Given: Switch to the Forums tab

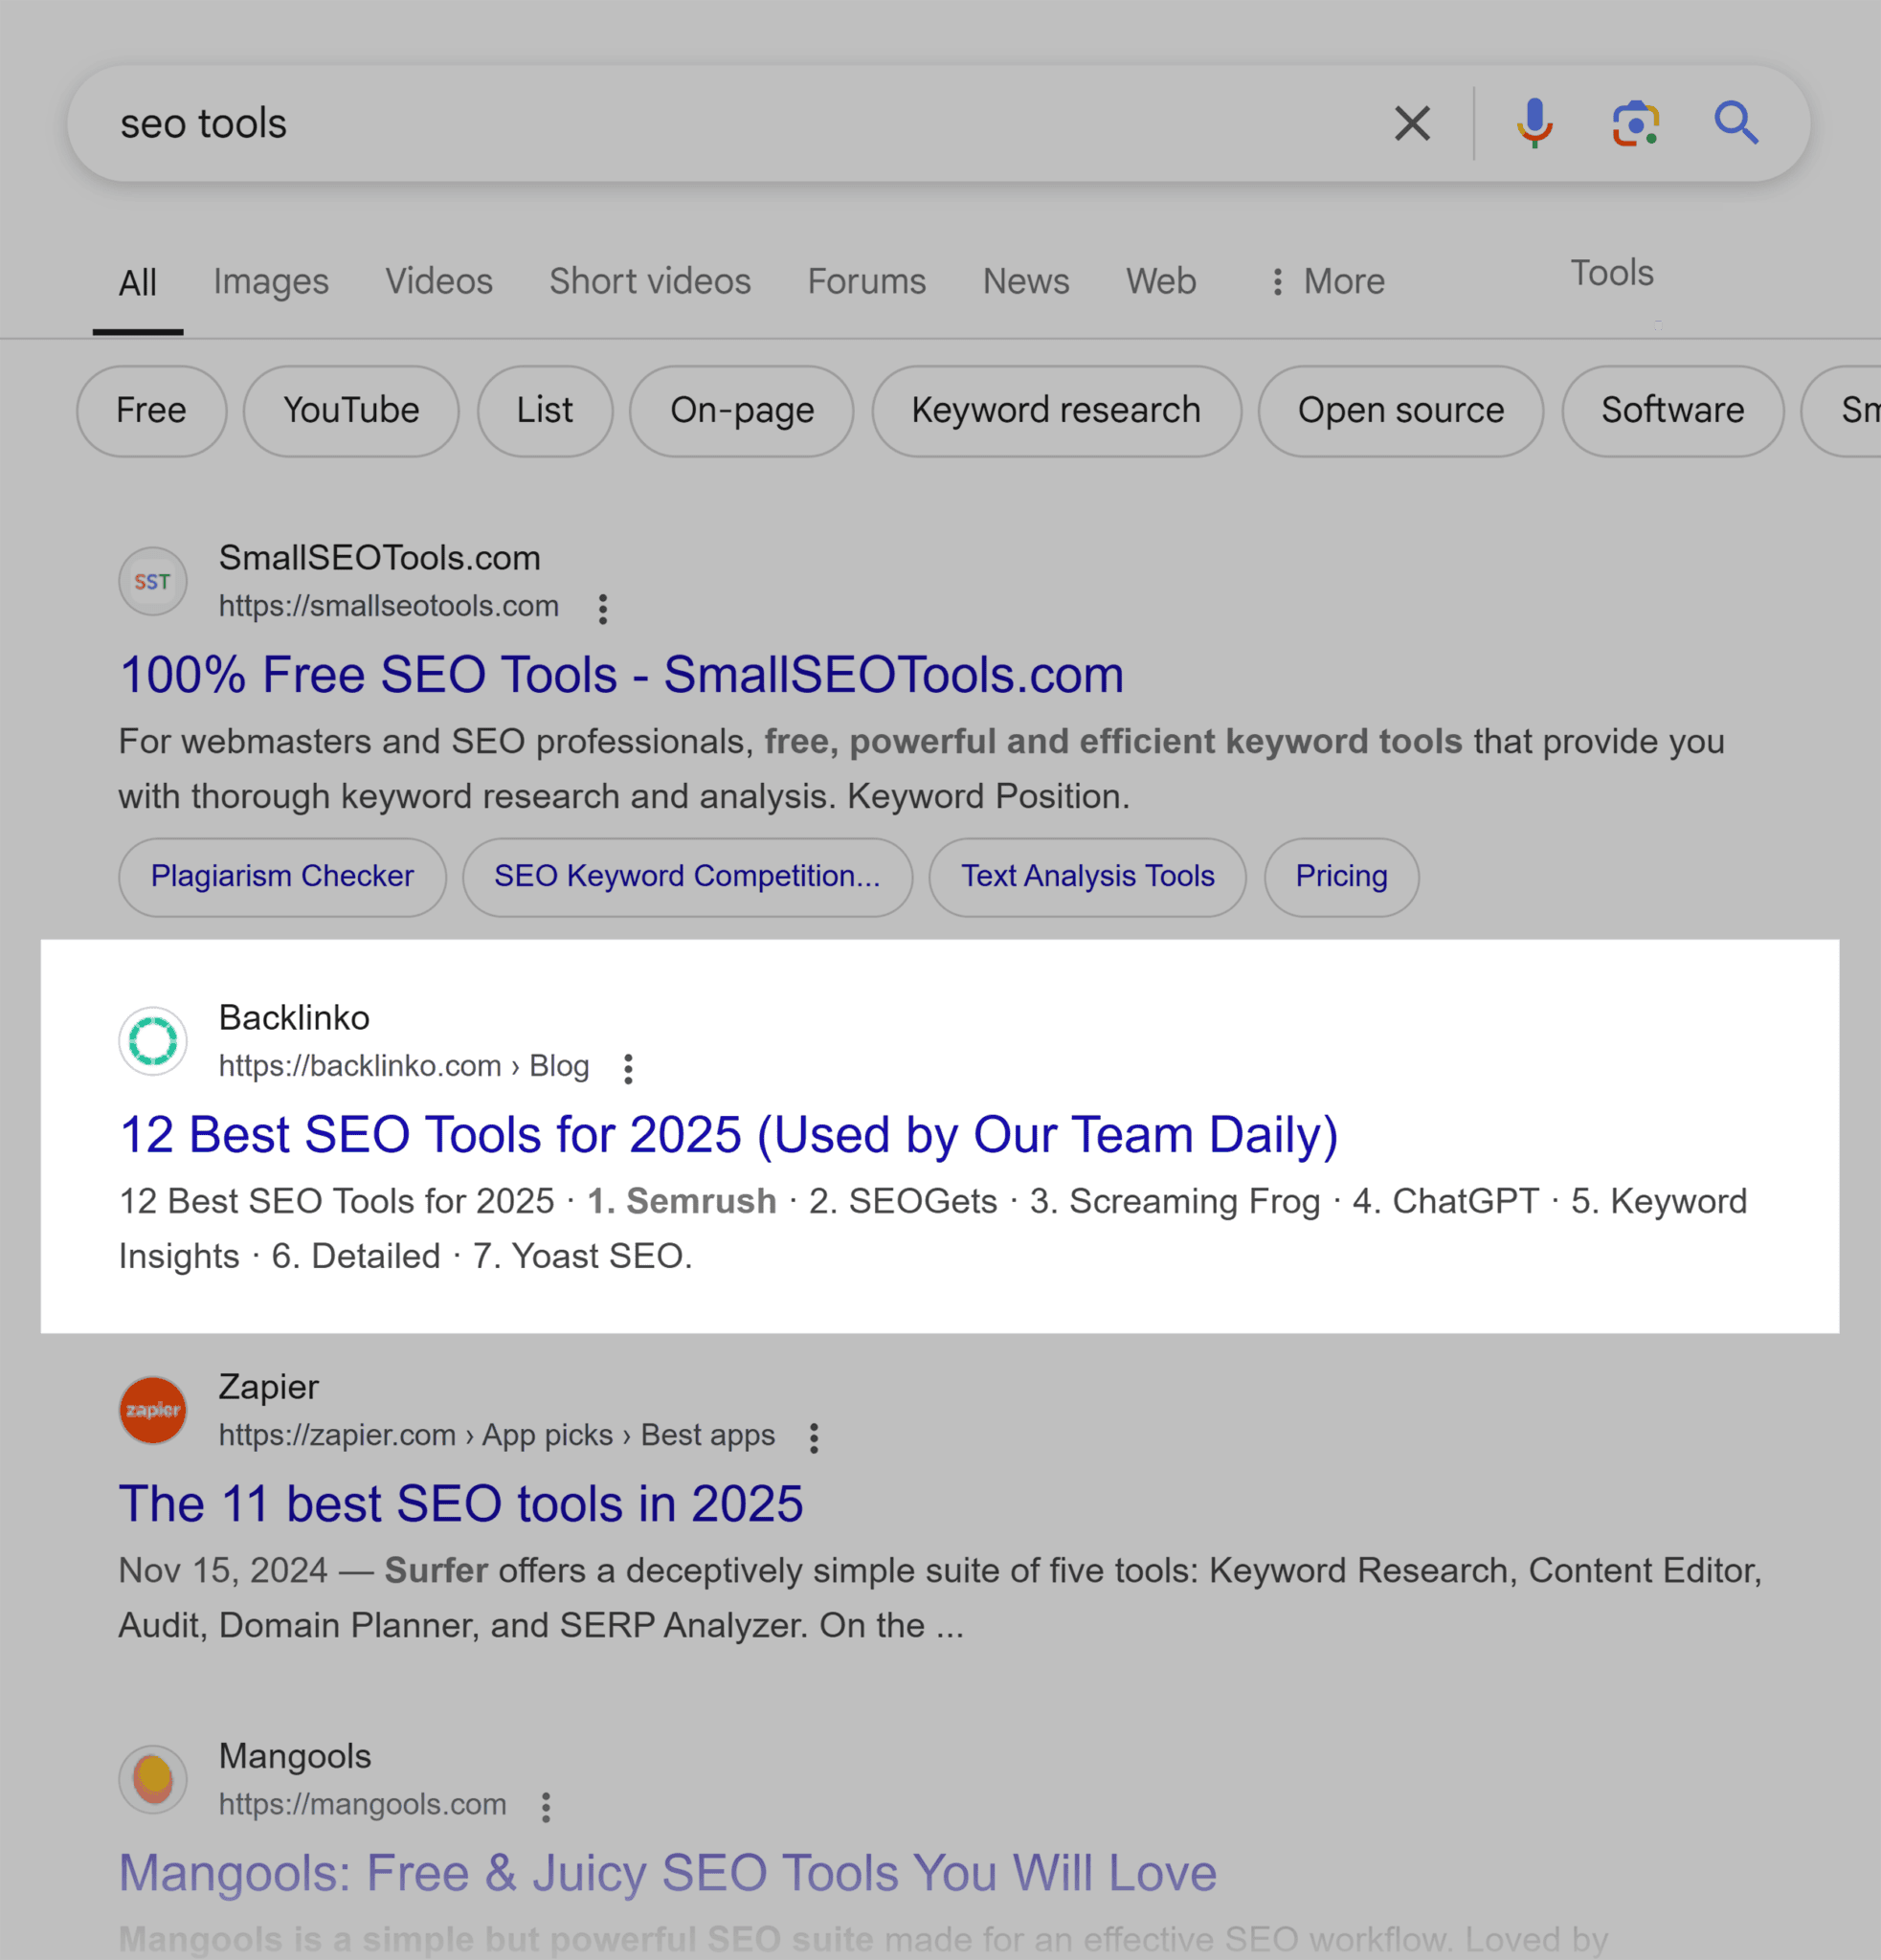Looking at the screenshot, I should pyautogui.click(x=867, y=281).
